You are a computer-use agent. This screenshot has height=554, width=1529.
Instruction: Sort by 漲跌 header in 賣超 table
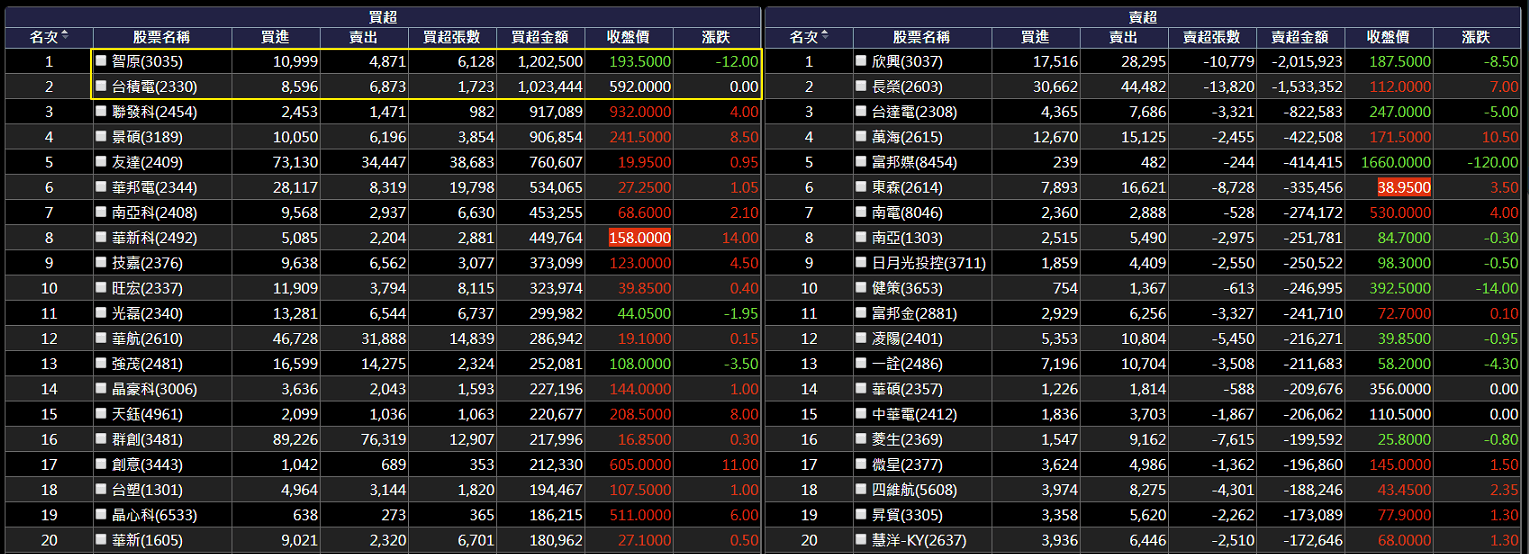tap(1477, 37)
